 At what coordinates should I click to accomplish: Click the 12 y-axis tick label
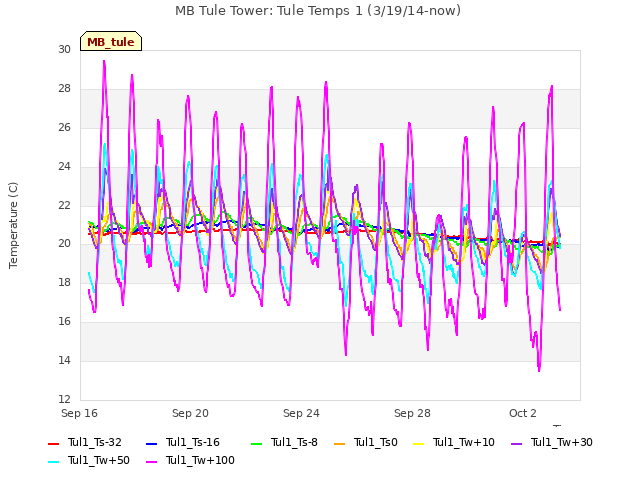[x=64, y=399]
